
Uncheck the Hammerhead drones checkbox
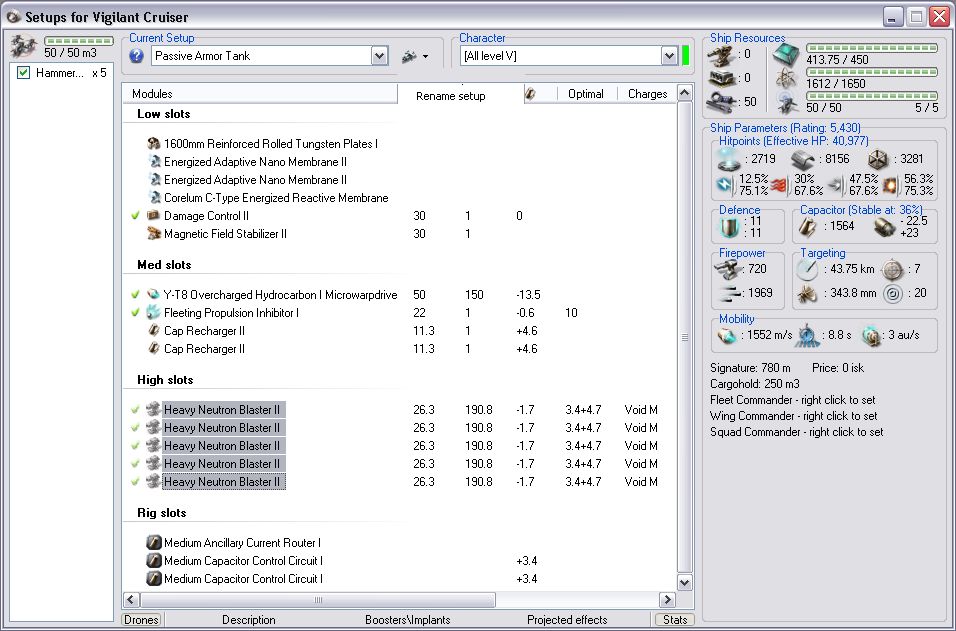[x=24, y=73]
